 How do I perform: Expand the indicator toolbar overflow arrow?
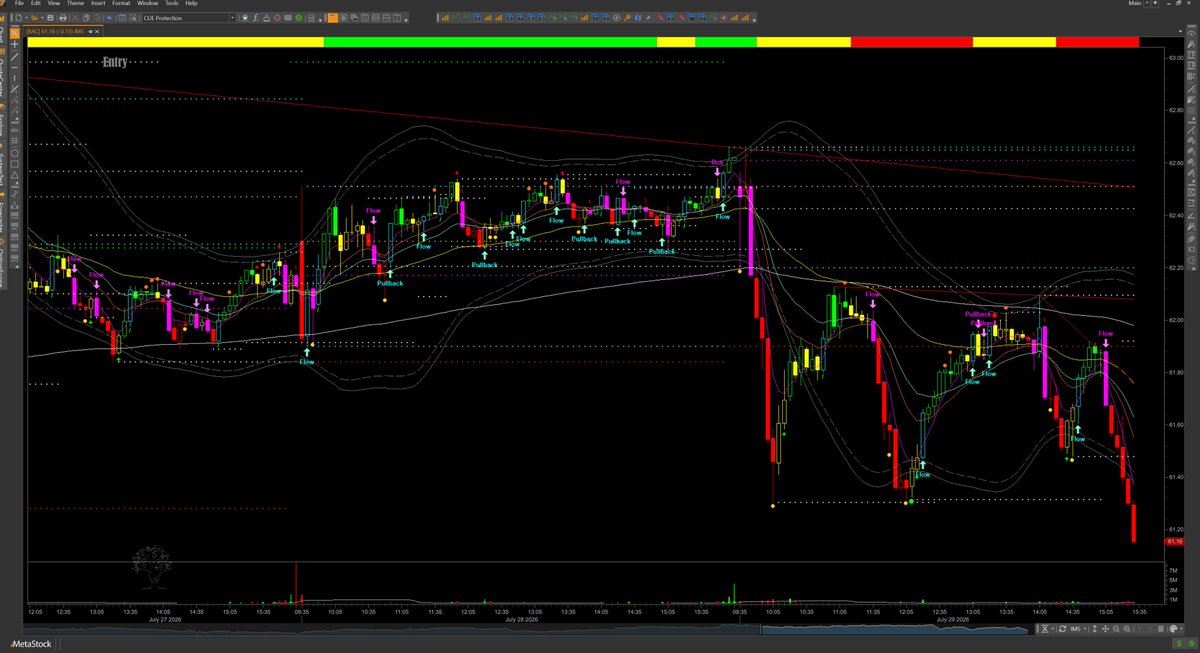(754, 19)
